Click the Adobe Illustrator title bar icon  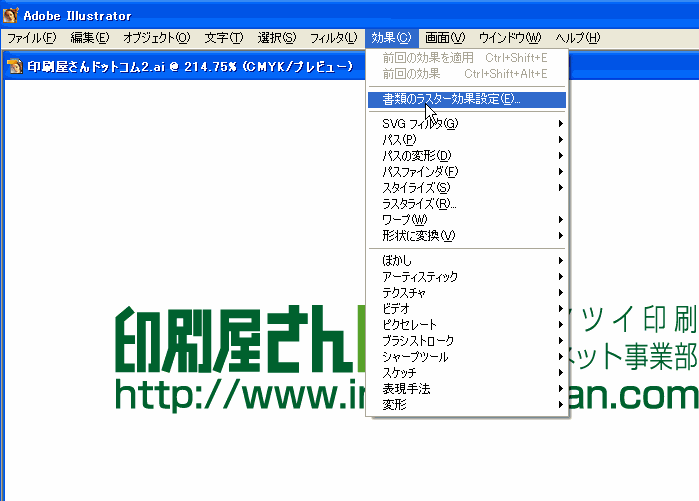pyautogui.click(x=11, y=15)
